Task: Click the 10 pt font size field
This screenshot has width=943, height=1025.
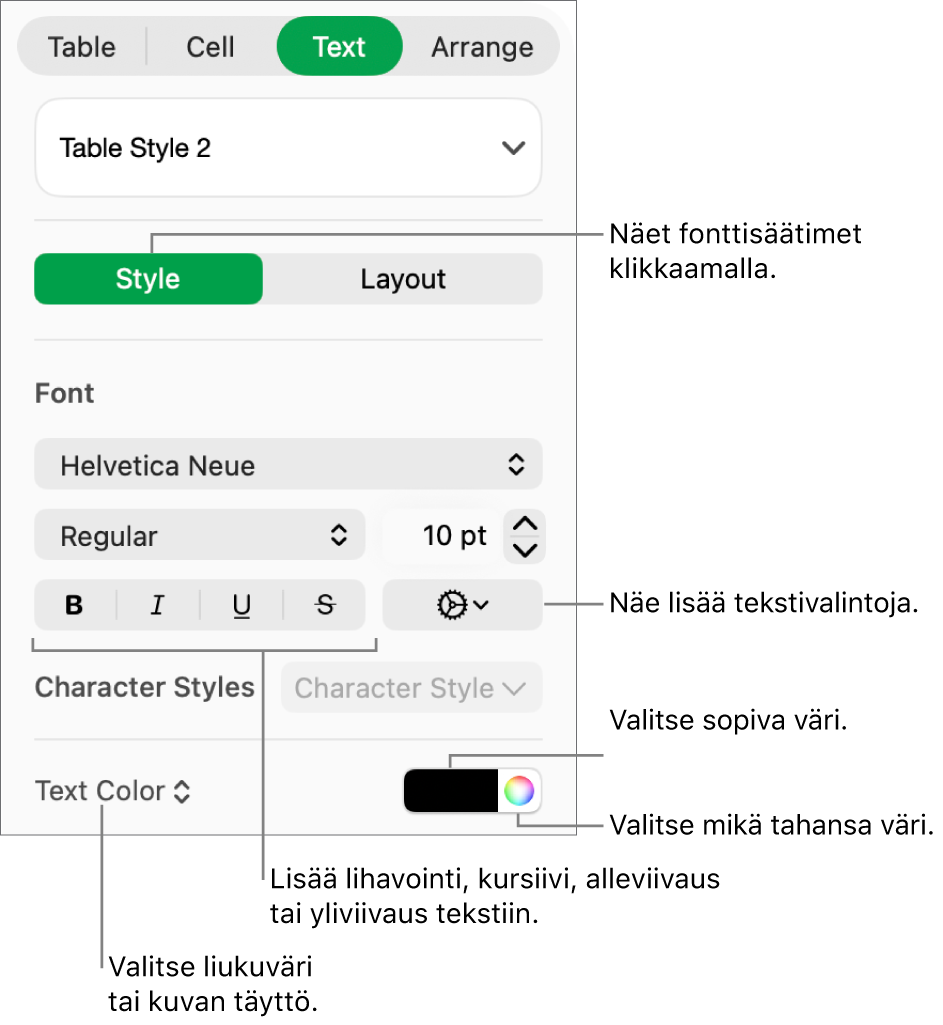Action: pos(442,536)
